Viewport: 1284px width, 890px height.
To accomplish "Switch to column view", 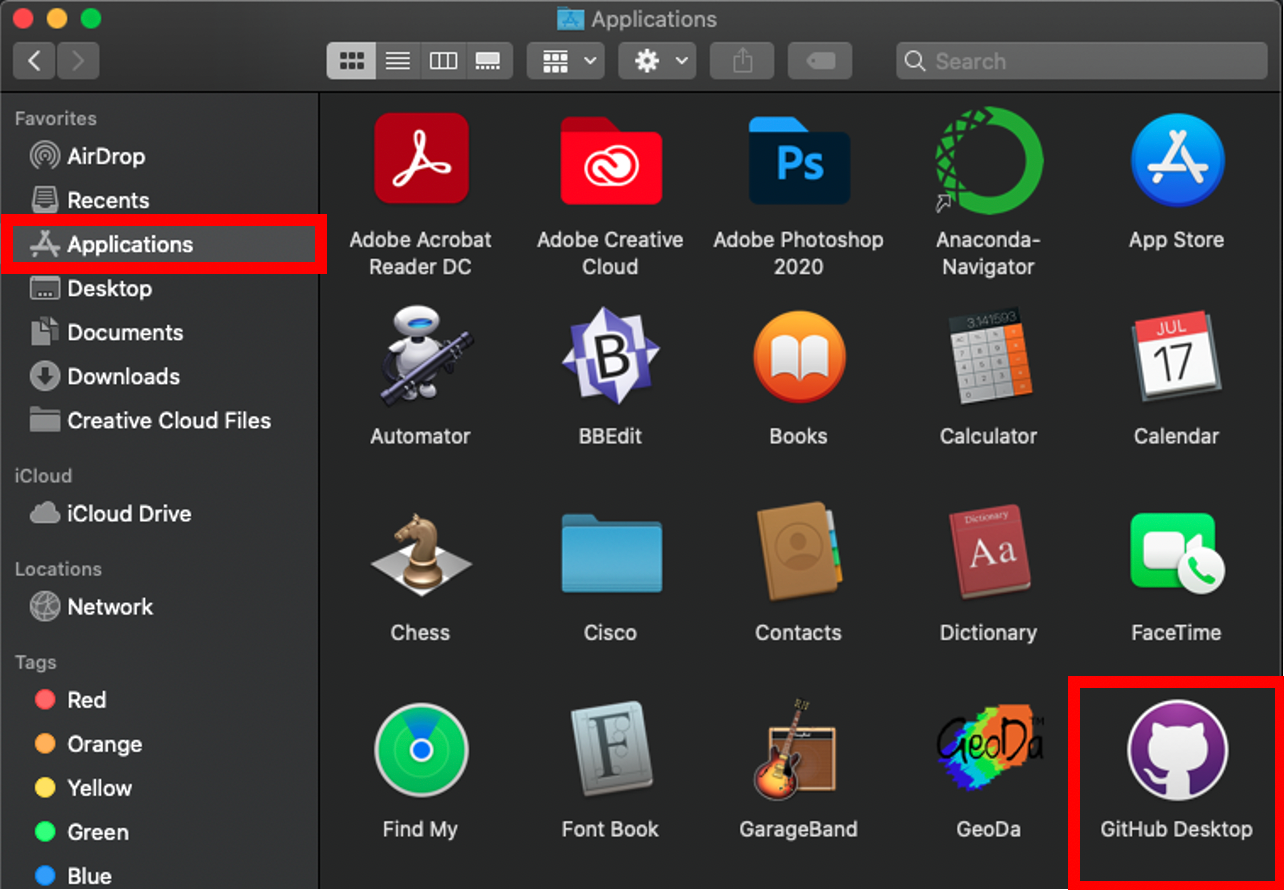I will click(x=443, y=61).
